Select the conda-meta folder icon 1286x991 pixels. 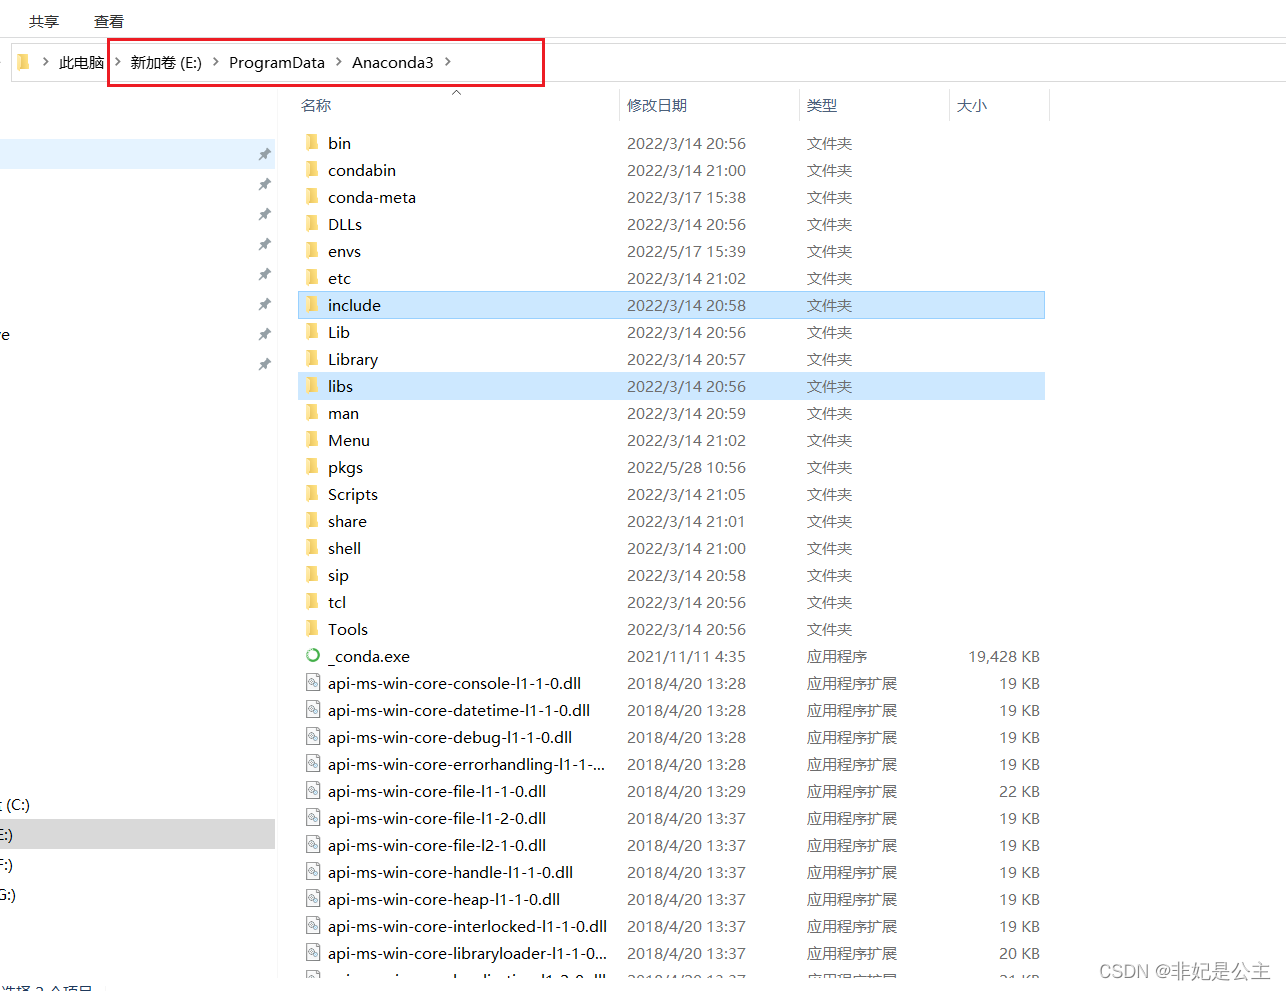[312, 196]
